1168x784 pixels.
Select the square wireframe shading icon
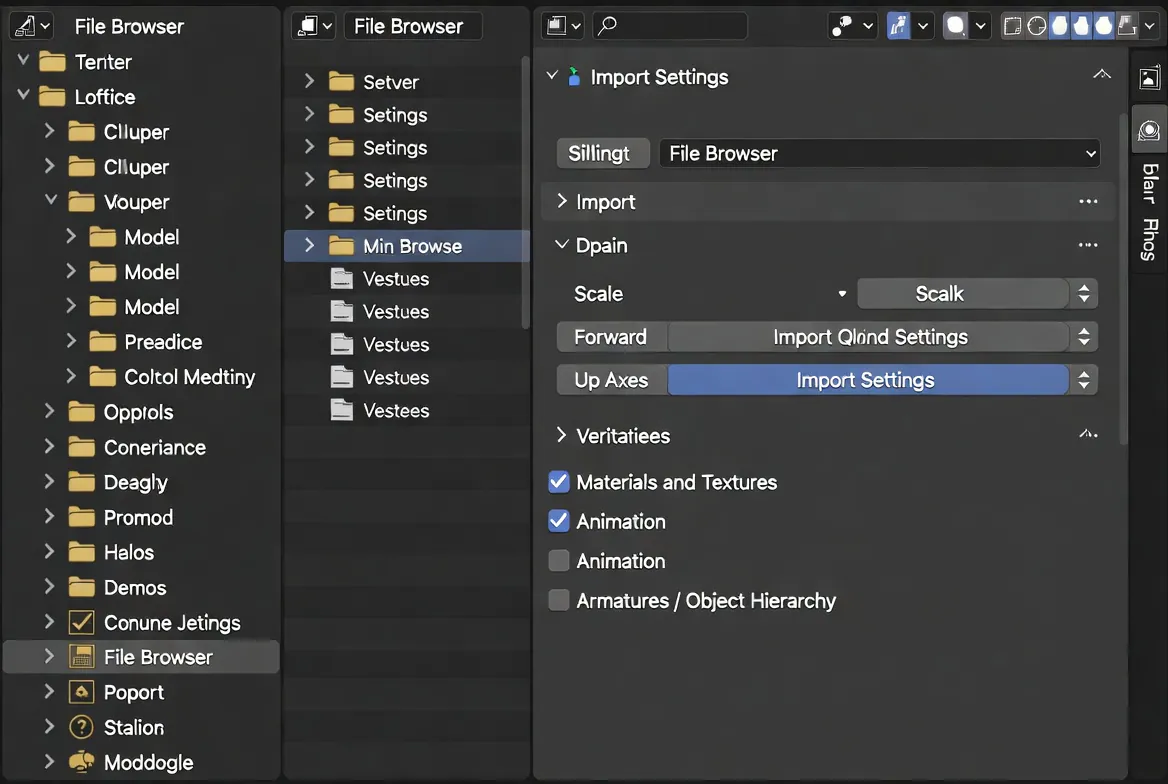(x=1012, y=26)
